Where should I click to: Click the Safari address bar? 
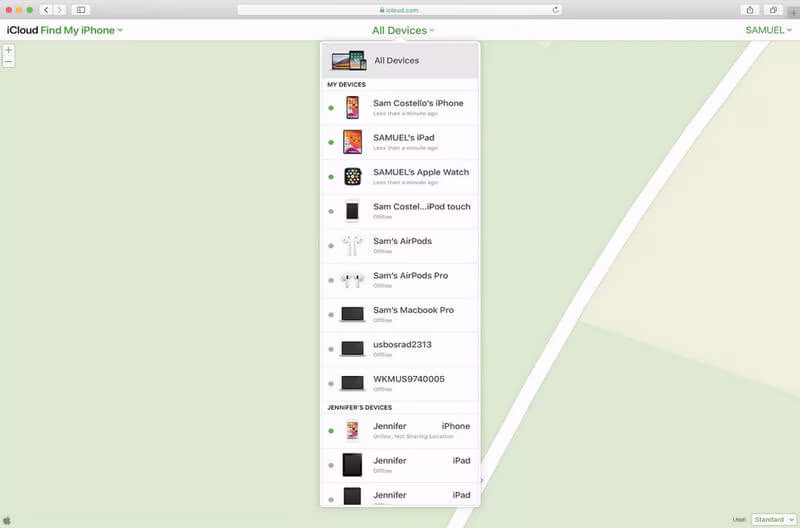[x=399, y=10]
